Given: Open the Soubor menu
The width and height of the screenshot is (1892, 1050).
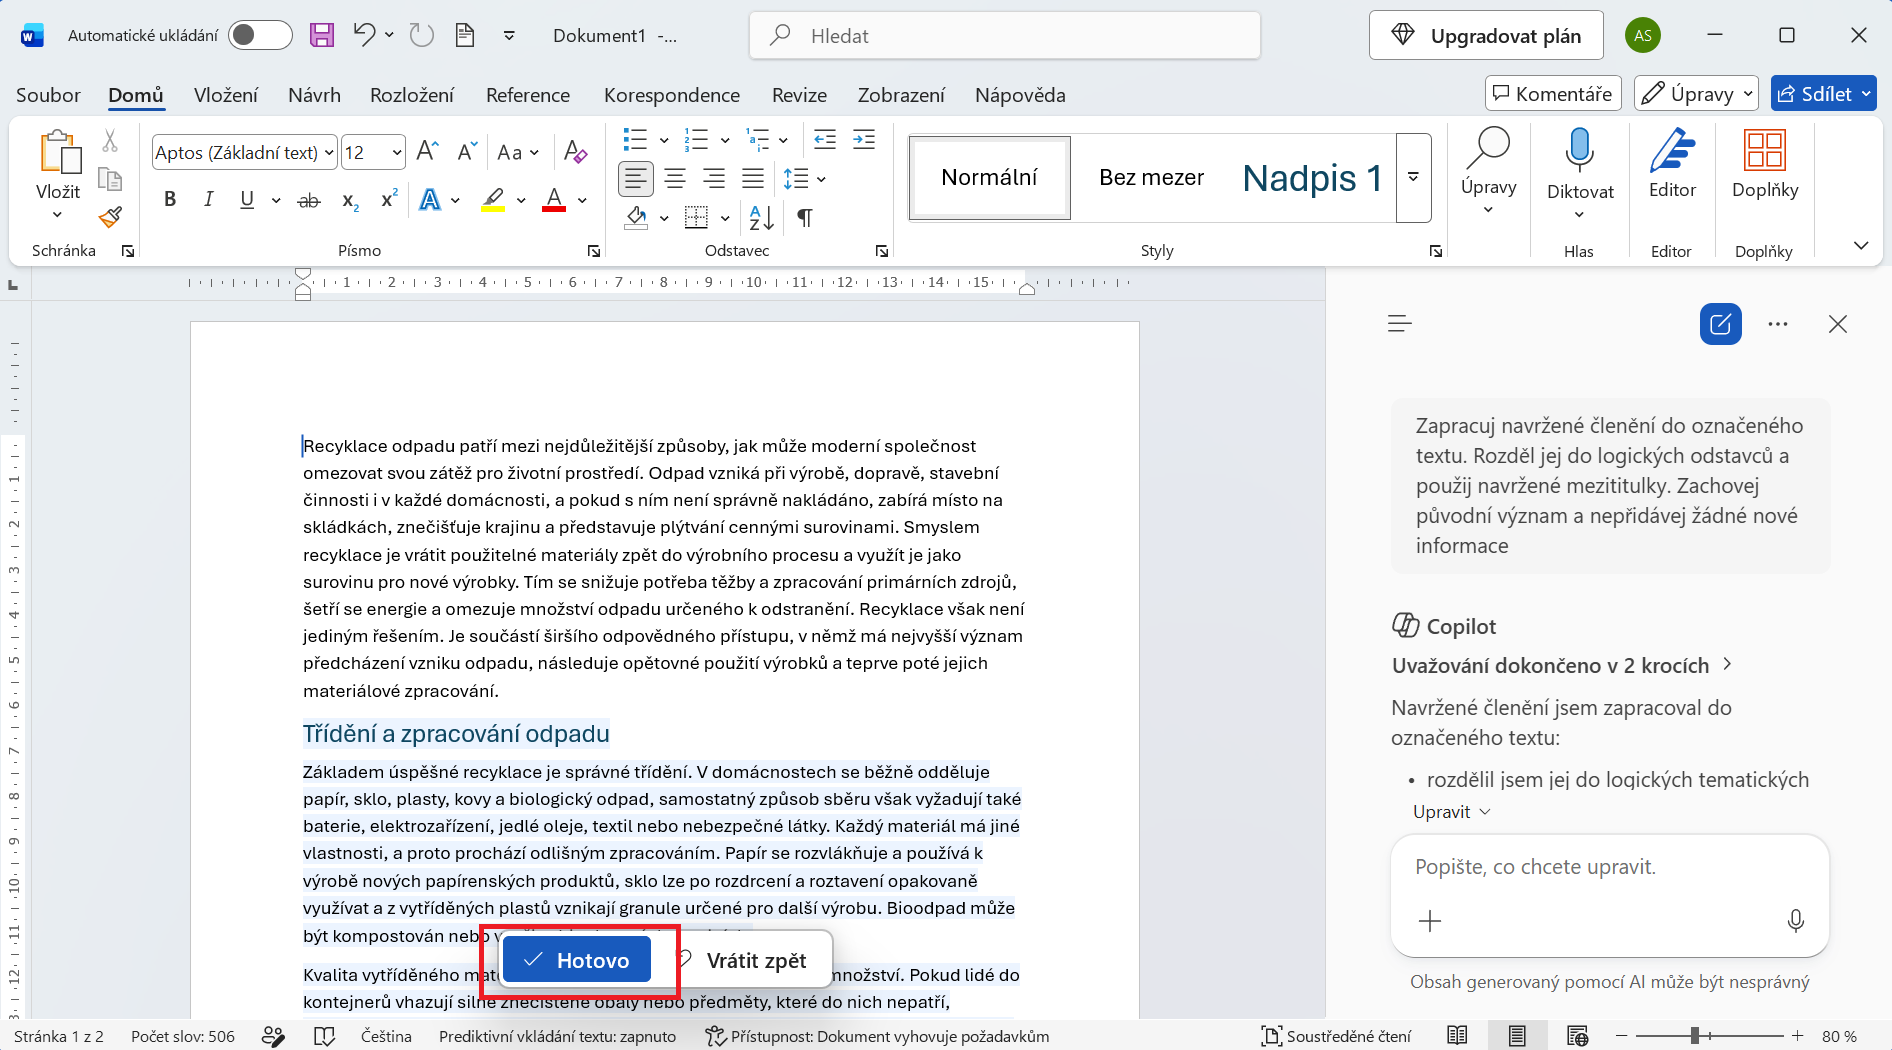Looking at the screenshot, I should point(48,95).
